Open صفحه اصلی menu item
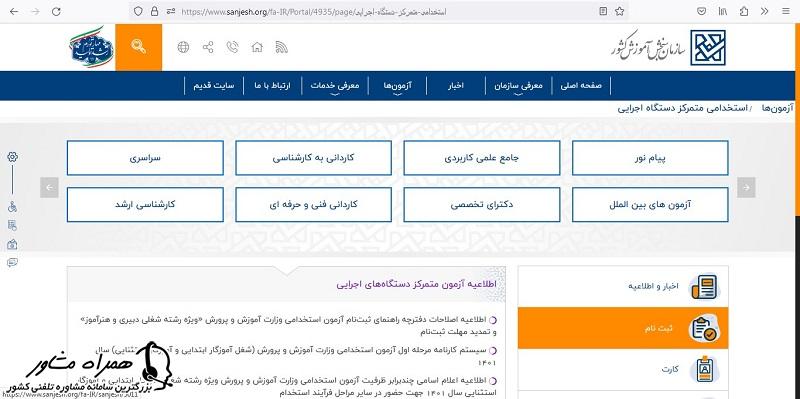The height and width of the screenshot is (399, 800). point(581,86)
